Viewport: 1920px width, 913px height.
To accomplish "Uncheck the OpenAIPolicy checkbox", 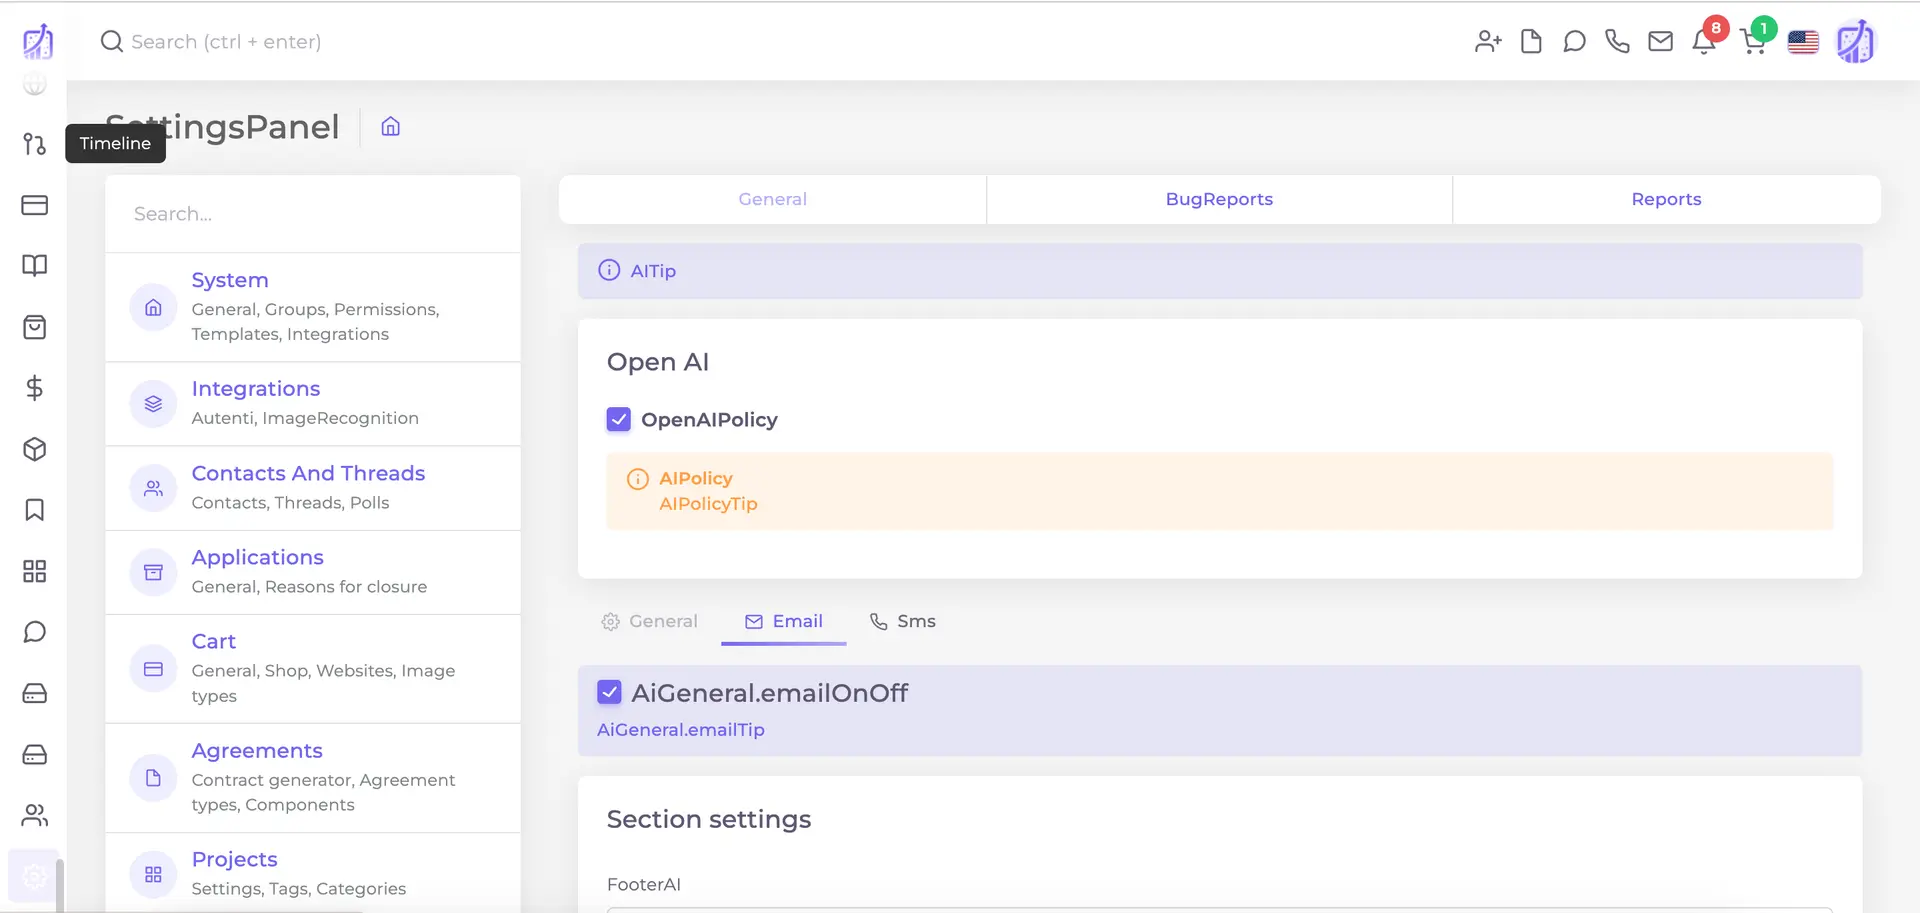I will coord(618,419).
